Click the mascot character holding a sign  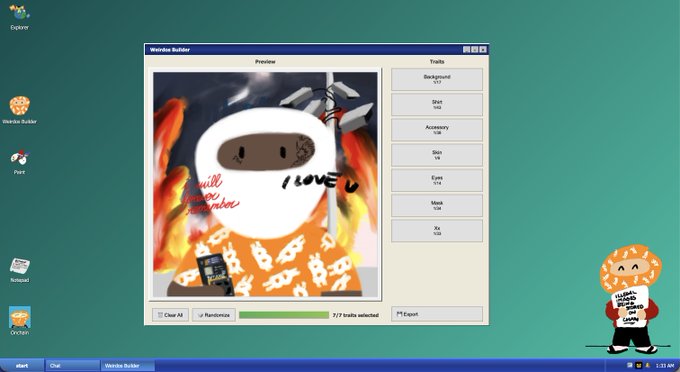630,299
